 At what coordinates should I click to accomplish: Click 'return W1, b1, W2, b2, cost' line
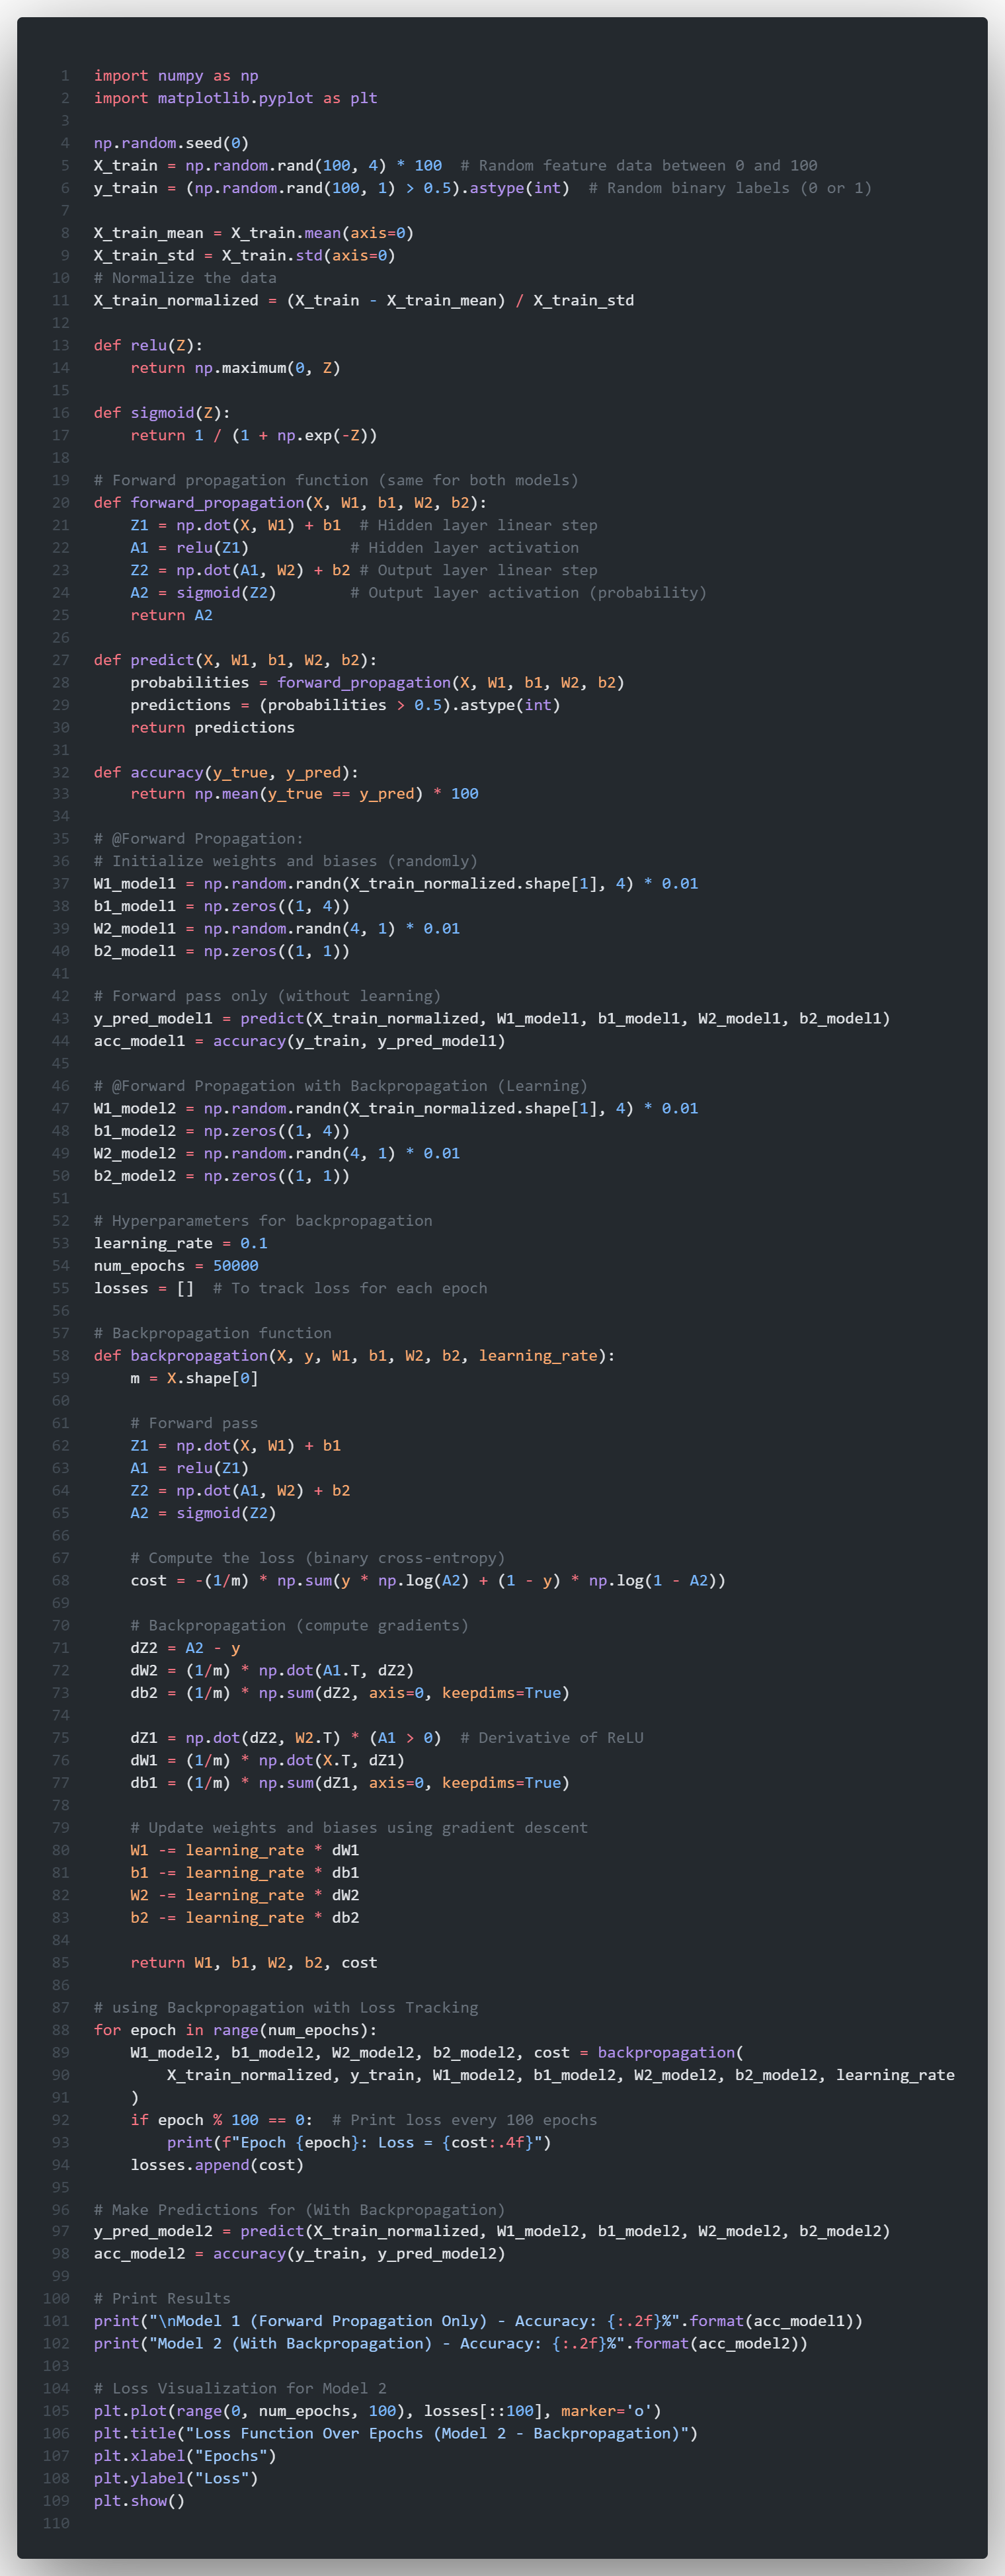[254, 1963]
